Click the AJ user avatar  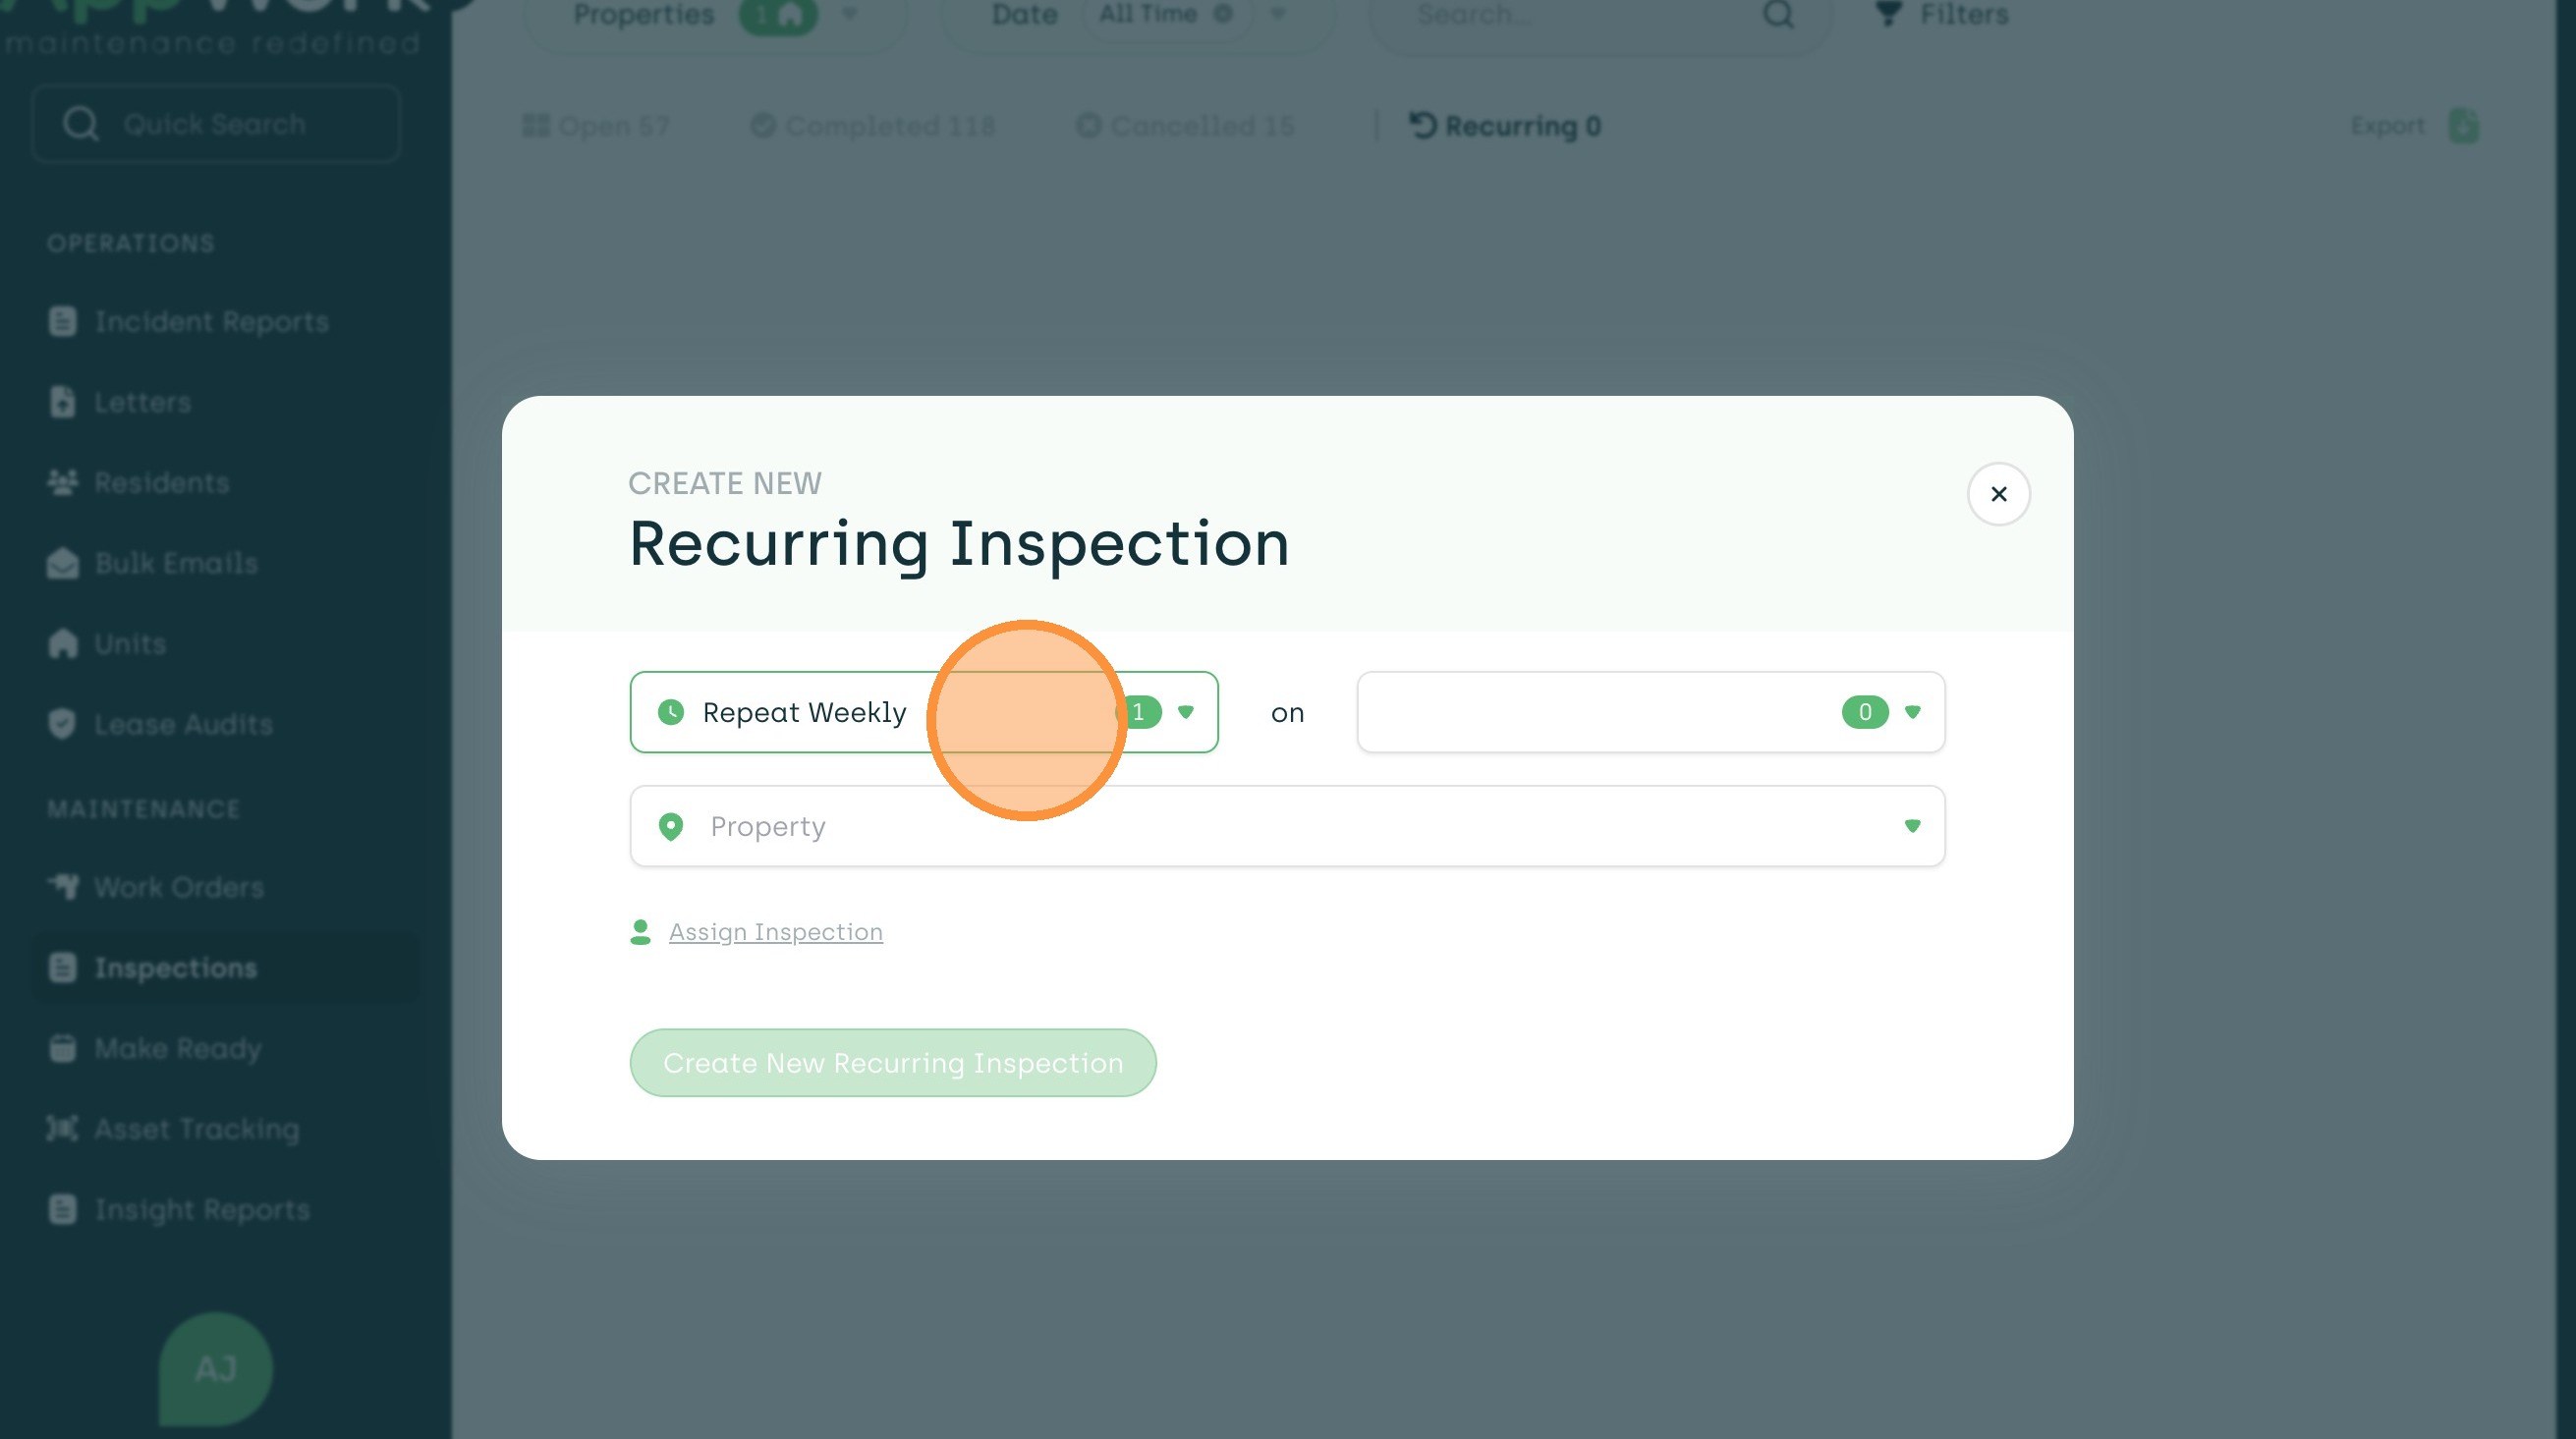pos(215,1368)
